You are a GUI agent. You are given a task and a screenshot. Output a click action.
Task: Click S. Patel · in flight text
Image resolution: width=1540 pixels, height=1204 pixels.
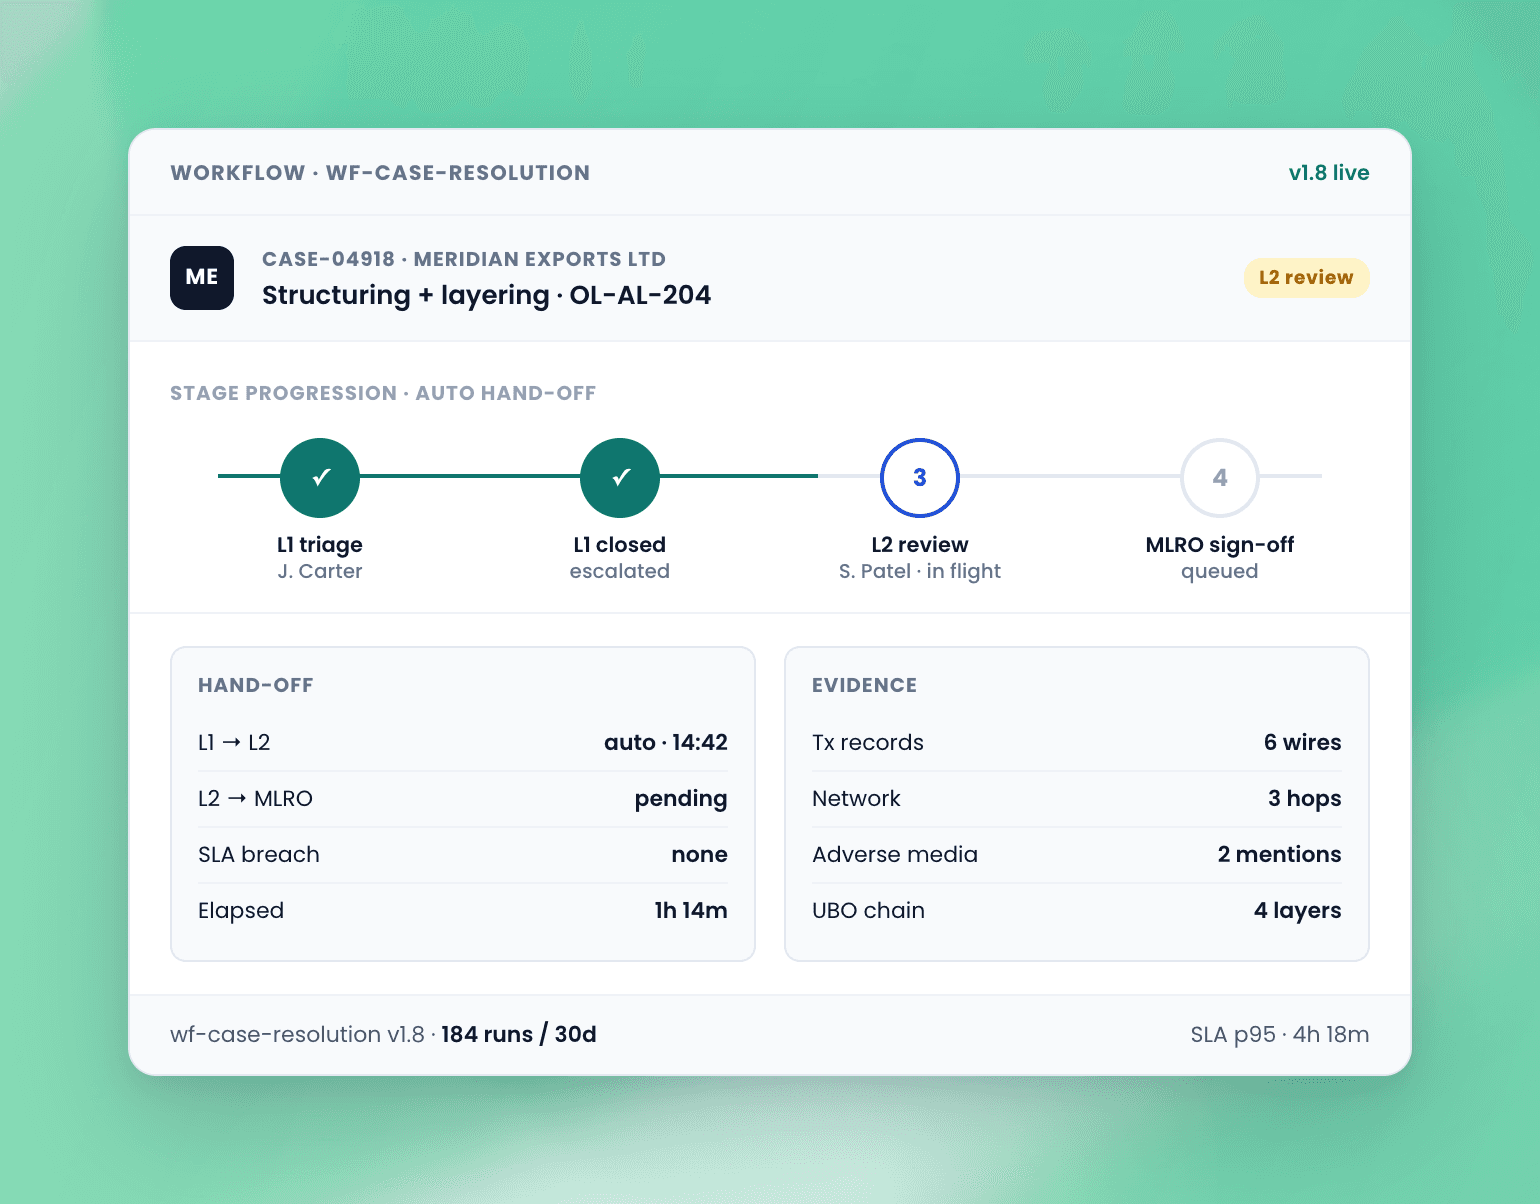pos(920,571)
